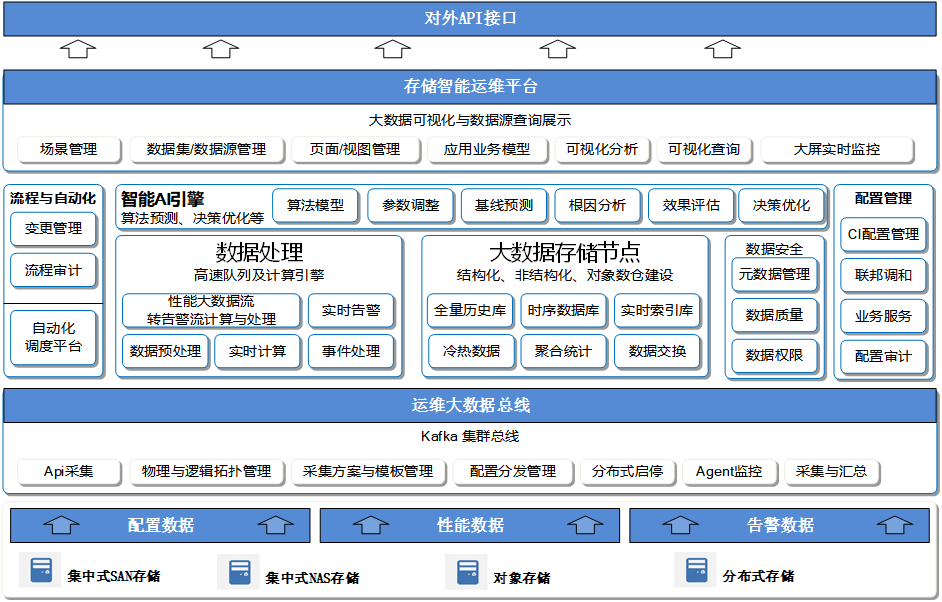Select the 算法模型 box in AI engine
942x602 pixels.
click(316, 206)
